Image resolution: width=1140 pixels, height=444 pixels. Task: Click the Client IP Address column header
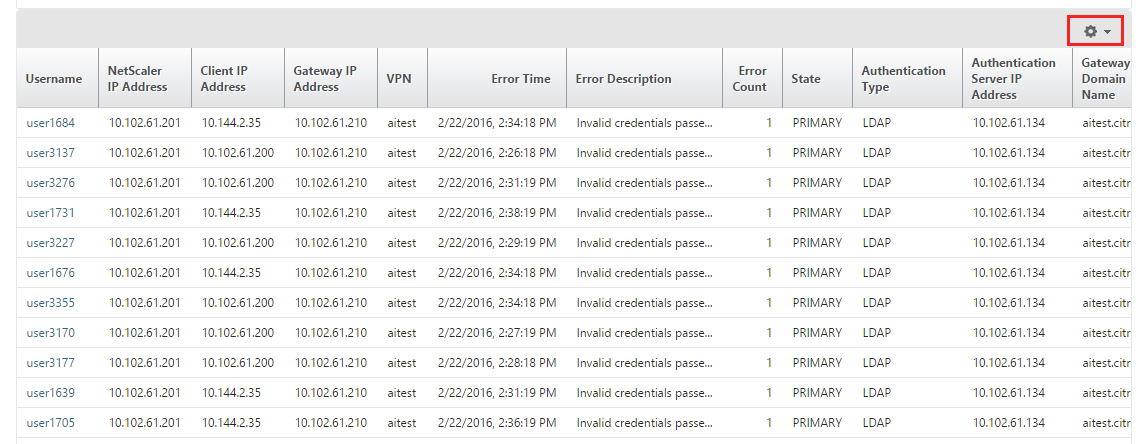pos(224,78)
